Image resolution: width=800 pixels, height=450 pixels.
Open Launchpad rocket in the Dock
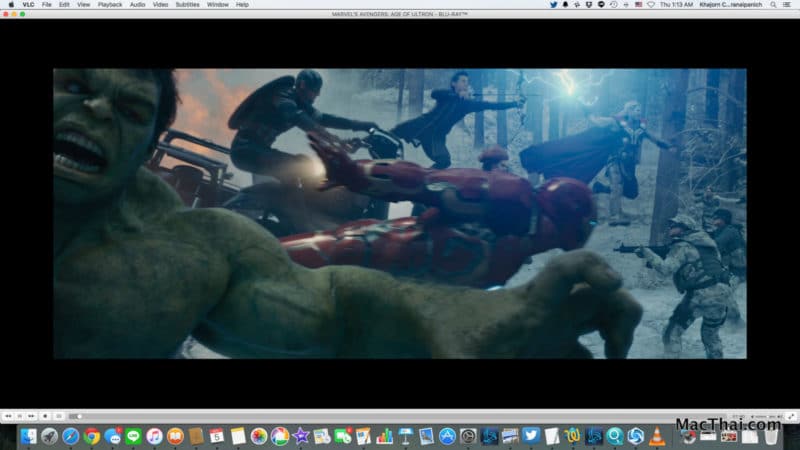tap(49, 436)
